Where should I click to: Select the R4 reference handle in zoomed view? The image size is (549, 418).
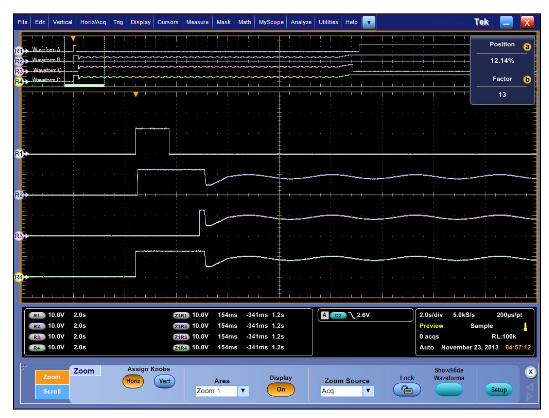(x=19, y=277)
